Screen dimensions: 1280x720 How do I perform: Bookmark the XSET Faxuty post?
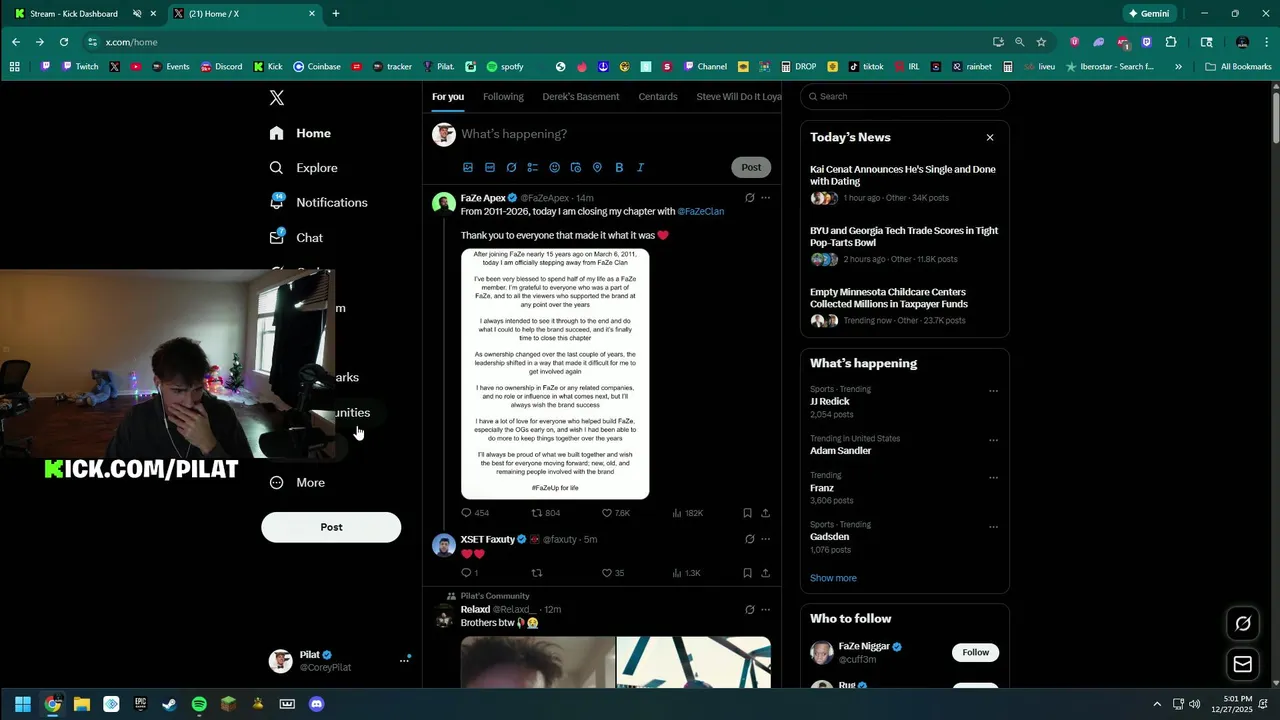(x=747, y=573)
